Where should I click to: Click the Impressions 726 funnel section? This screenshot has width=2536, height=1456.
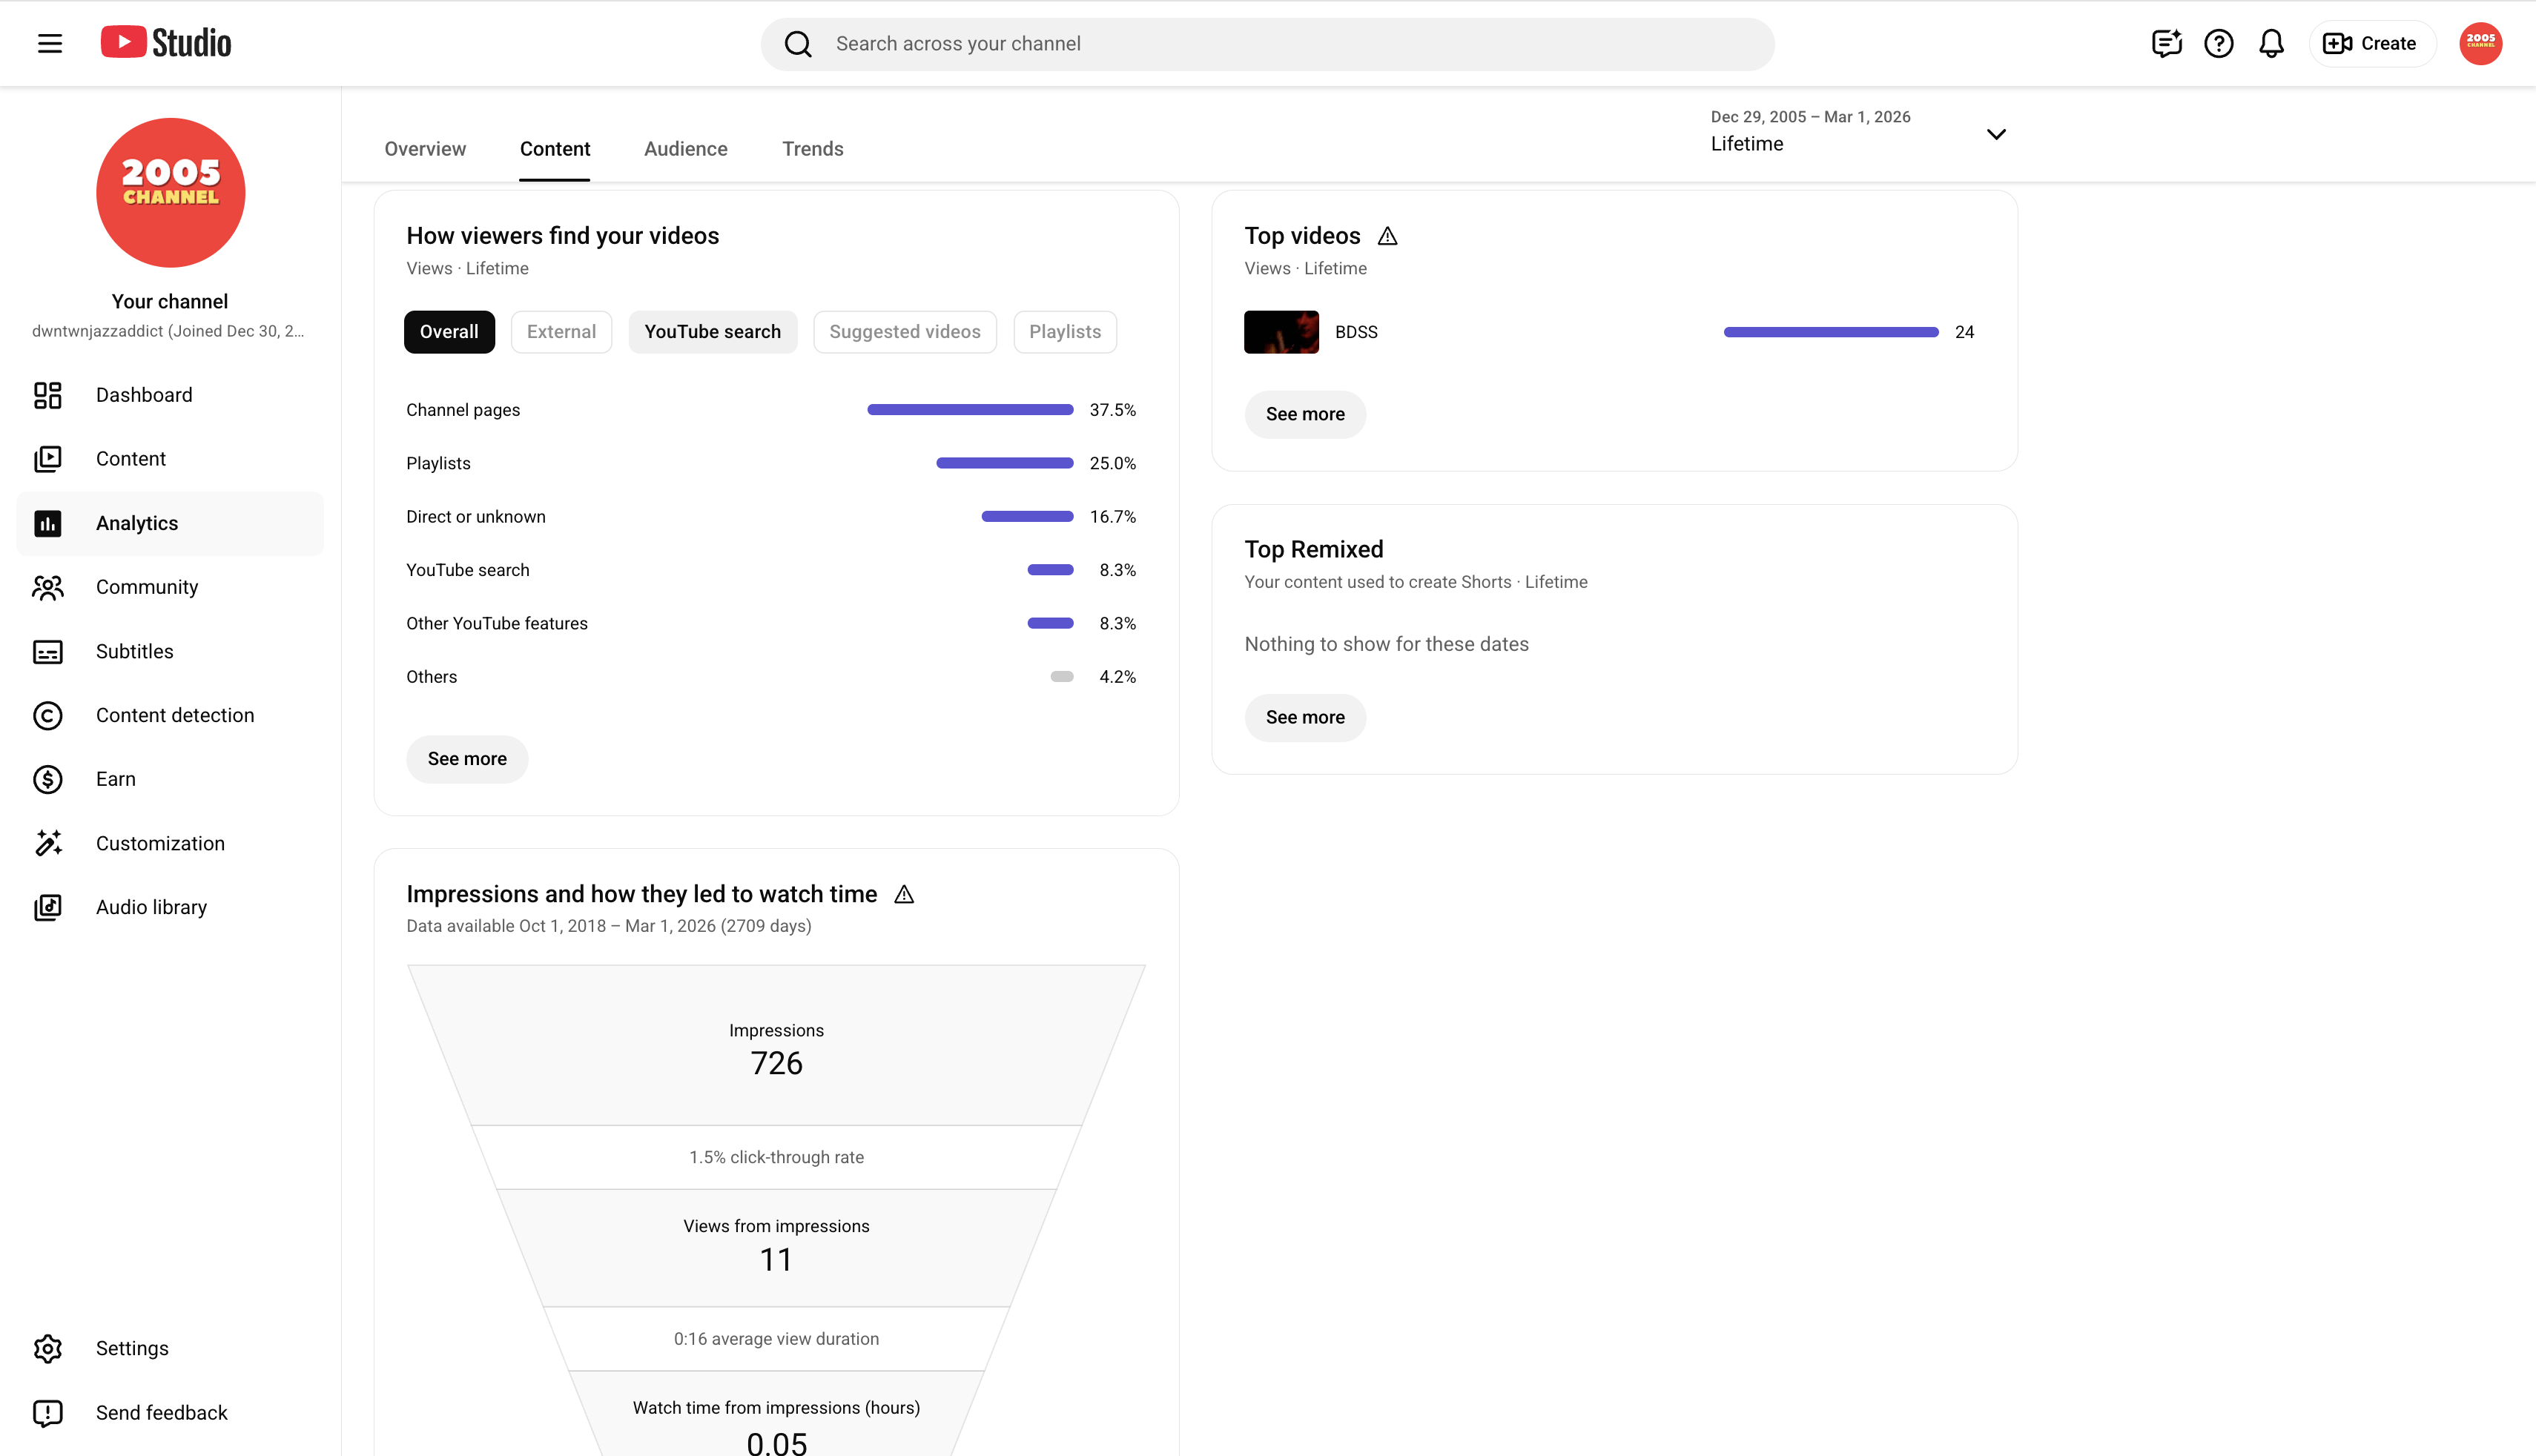tap(776, 1047)
